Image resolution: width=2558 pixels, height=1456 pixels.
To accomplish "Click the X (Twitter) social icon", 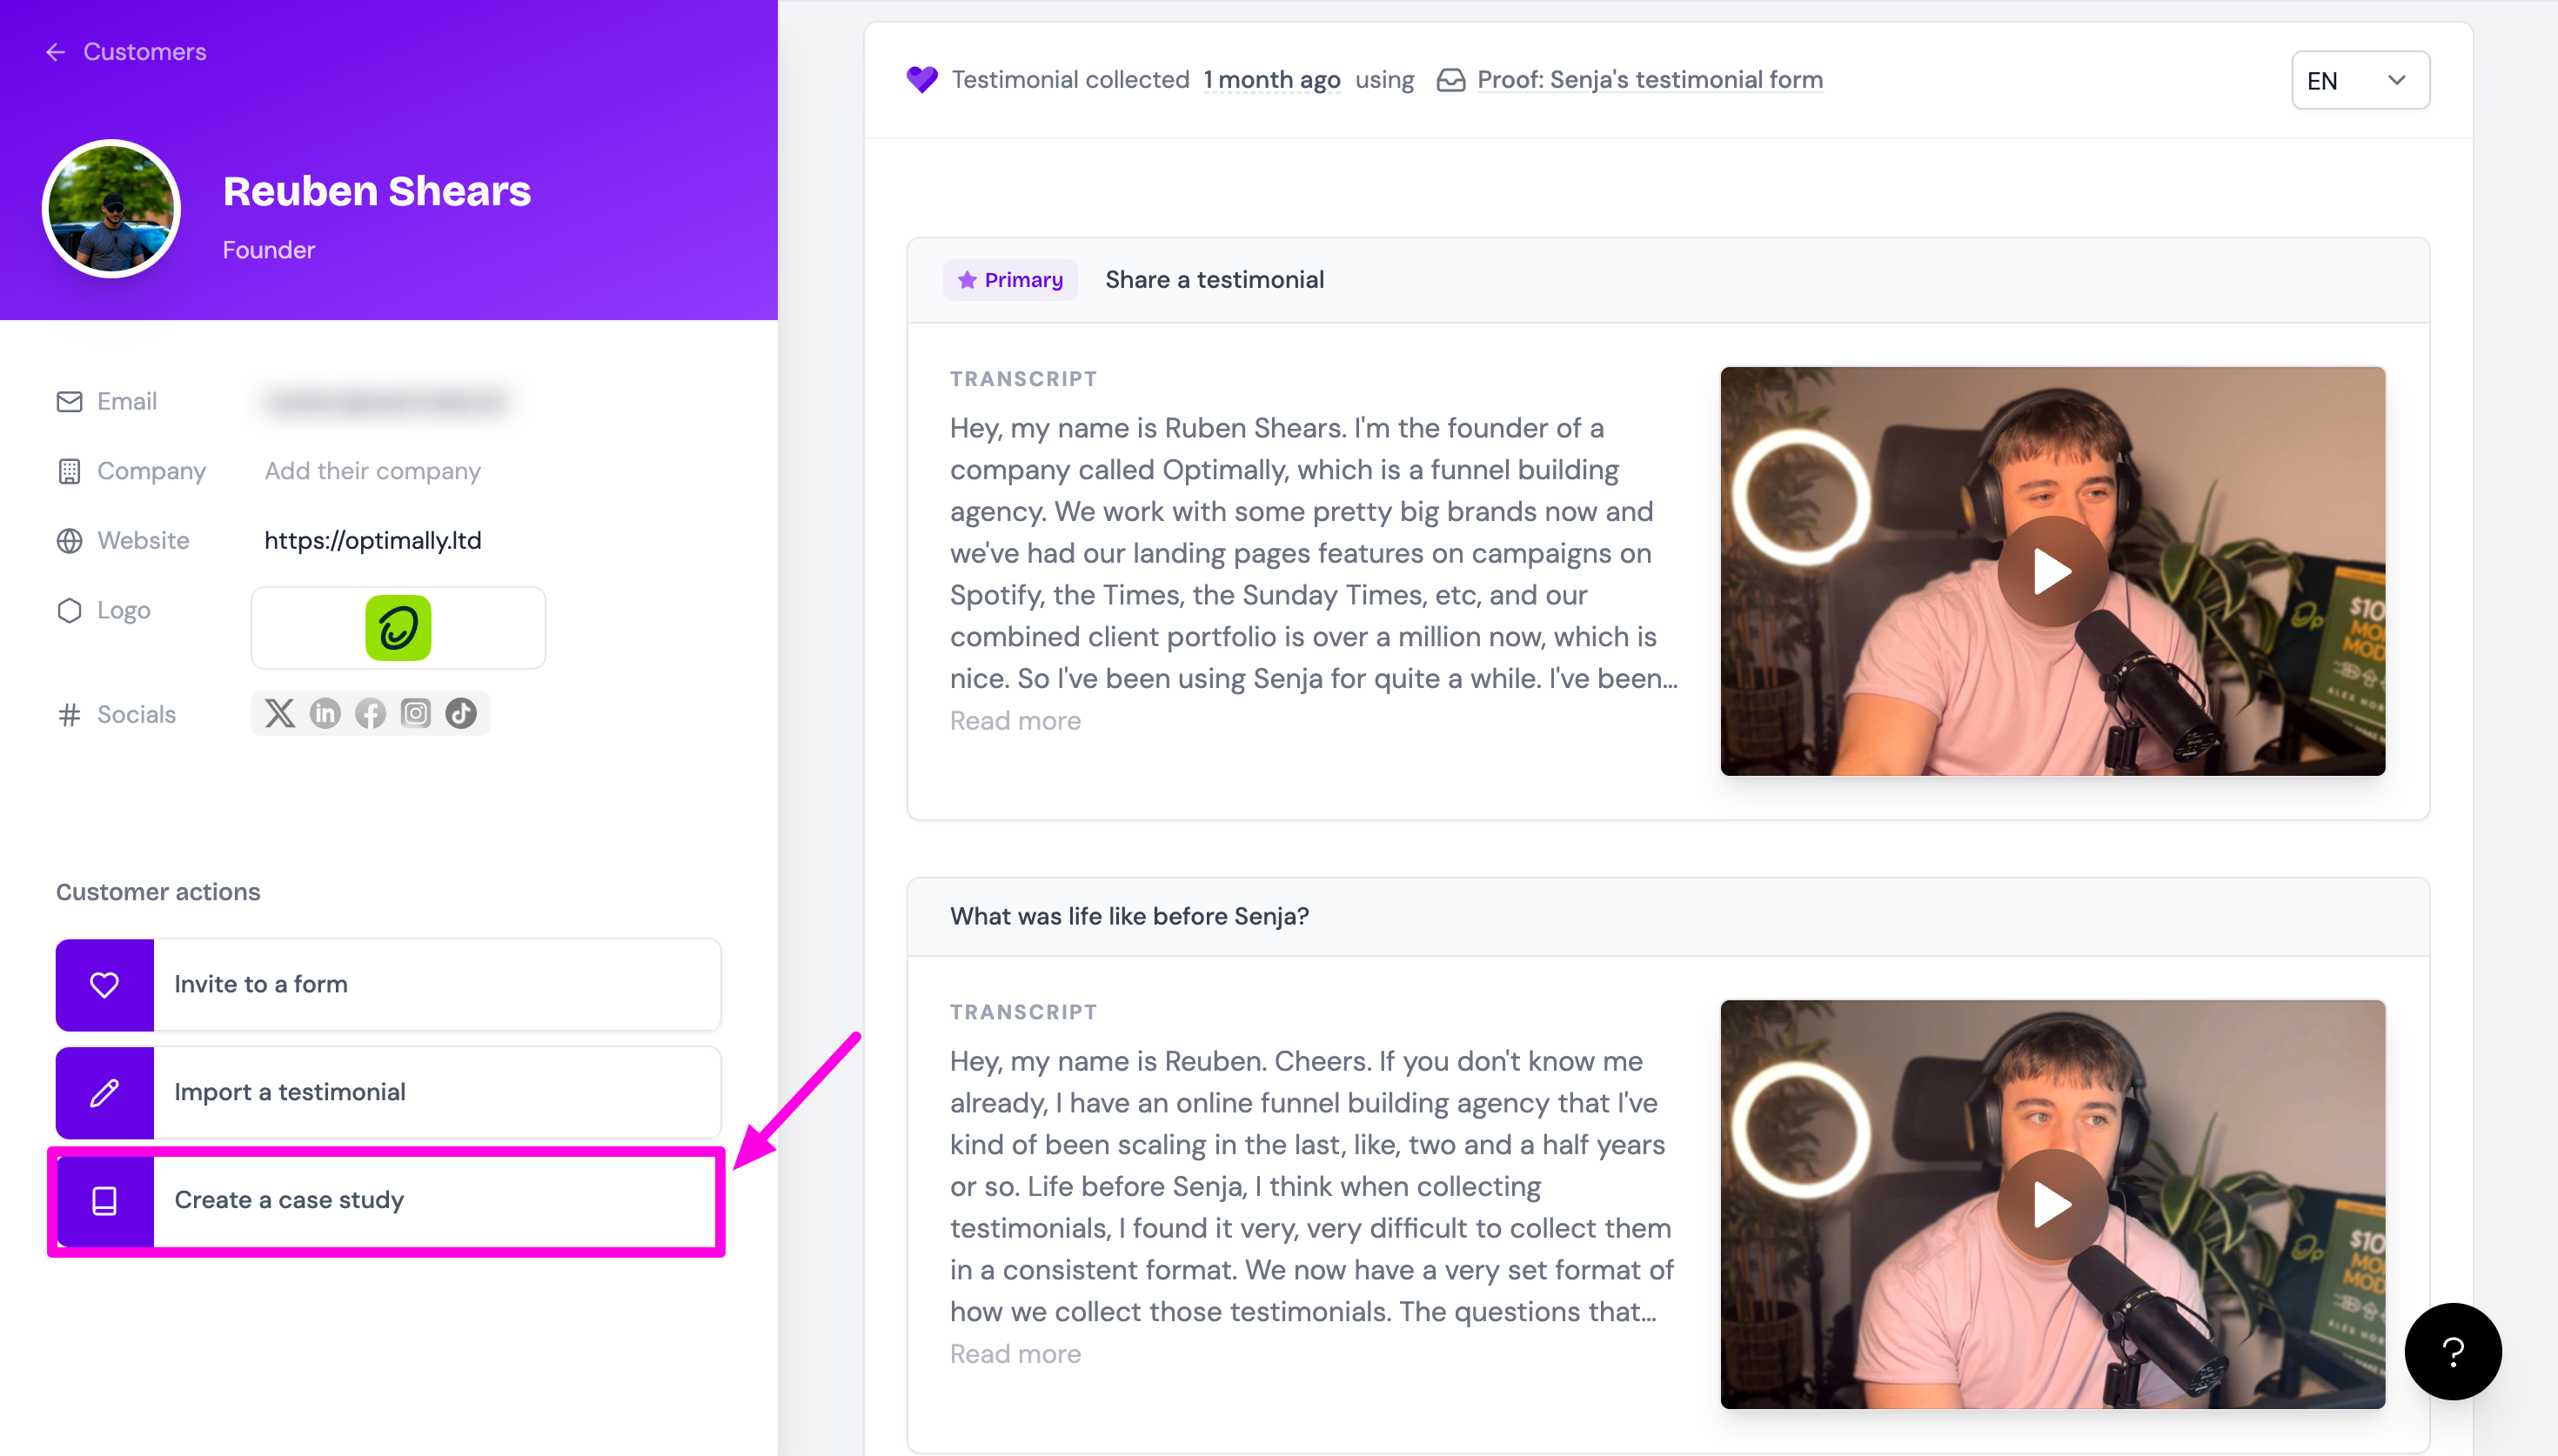I will point(280,713).
